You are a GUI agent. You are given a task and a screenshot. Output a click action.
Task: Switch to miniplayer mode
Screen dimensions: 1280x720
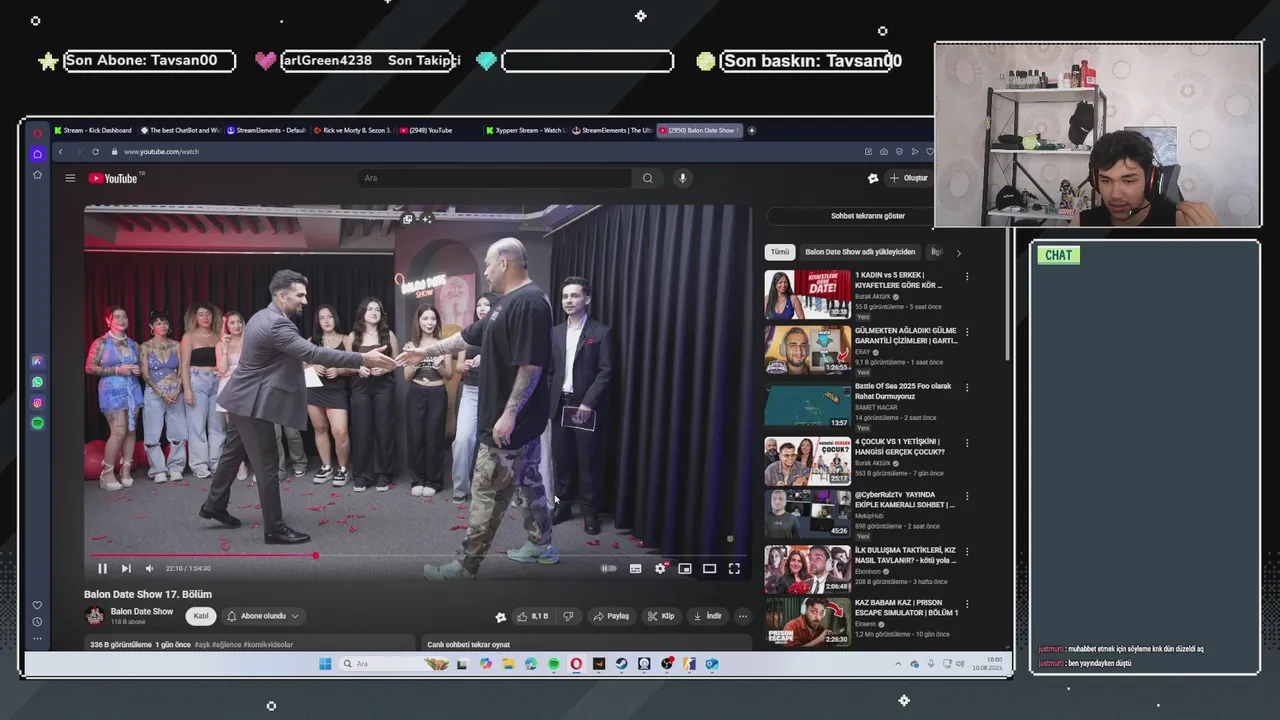click(685, 568)
